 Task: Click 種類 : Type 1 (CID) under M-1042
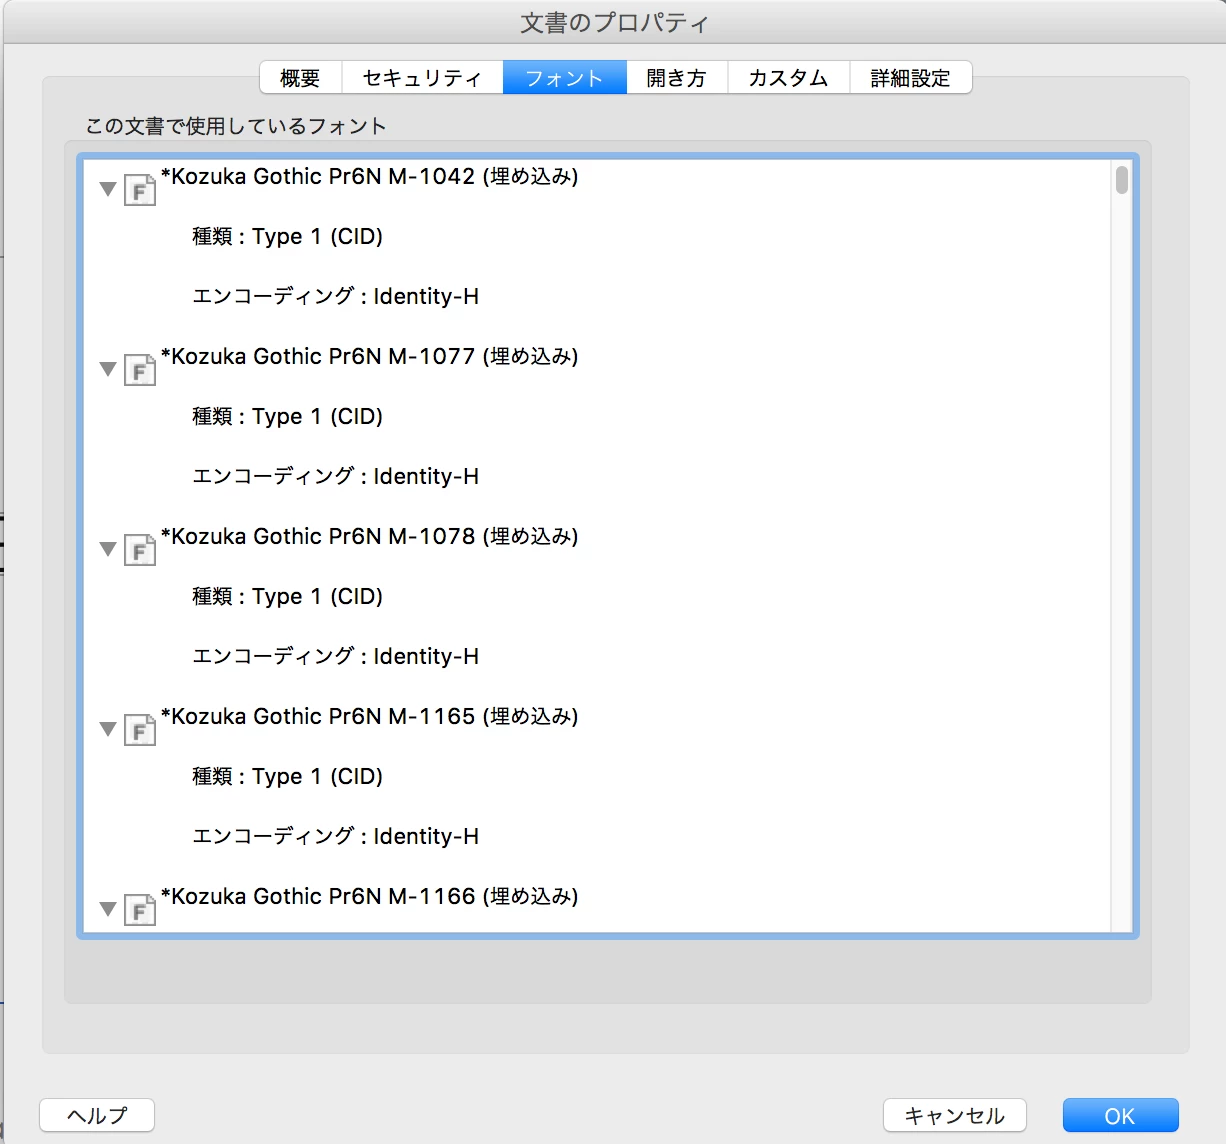[288, 236]
